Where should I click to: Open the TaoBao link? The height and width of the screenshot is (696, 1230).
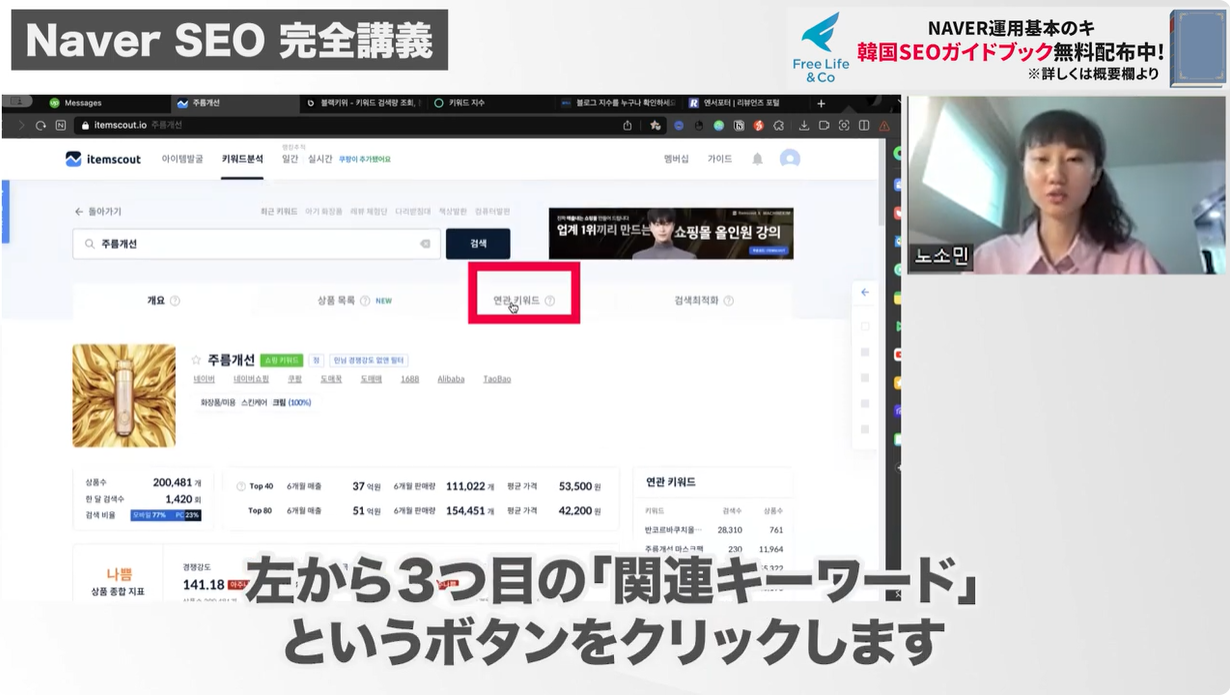coord(497,380)
